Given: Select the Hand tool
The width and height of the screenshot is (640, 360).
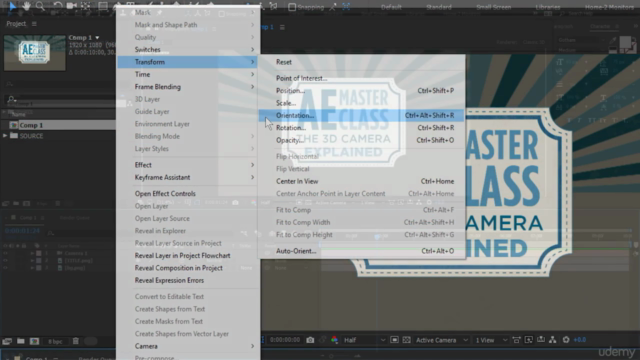Looking at the screenshot, I should coord(26,6).
